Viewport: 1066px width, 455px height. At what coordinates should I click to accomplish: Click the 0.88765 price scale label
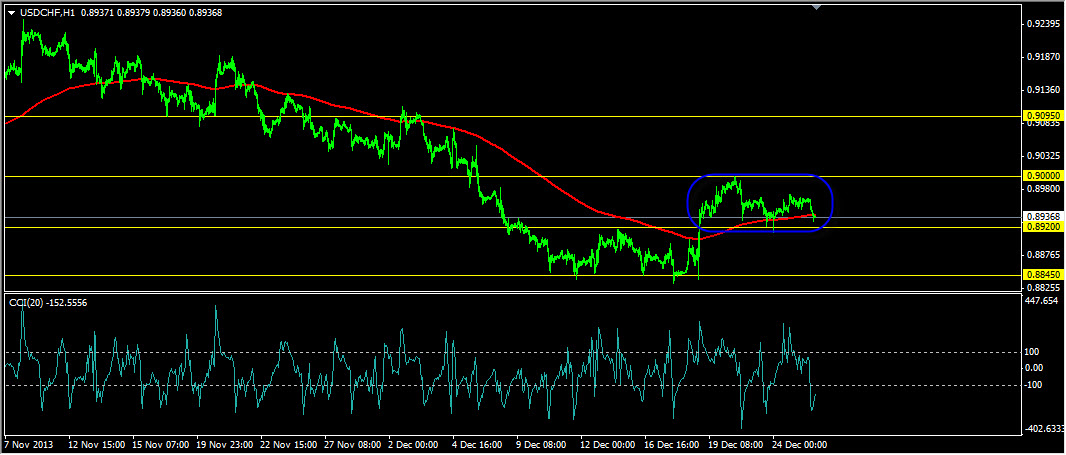click(x=1044, y=254)
